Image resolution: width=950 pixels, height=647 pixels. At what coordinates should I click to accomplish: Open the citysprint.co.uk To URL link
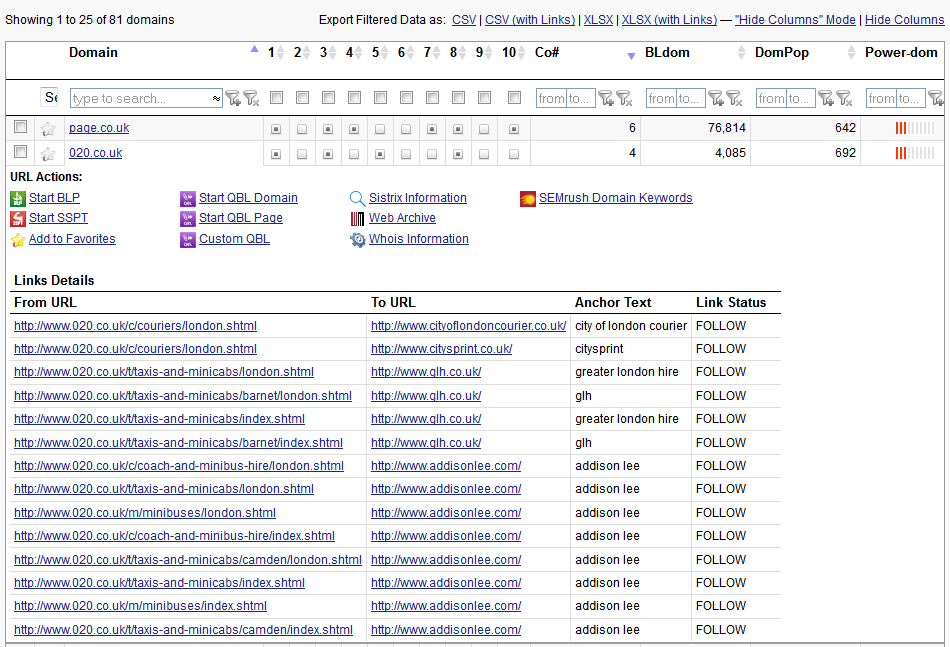point(442,349)
